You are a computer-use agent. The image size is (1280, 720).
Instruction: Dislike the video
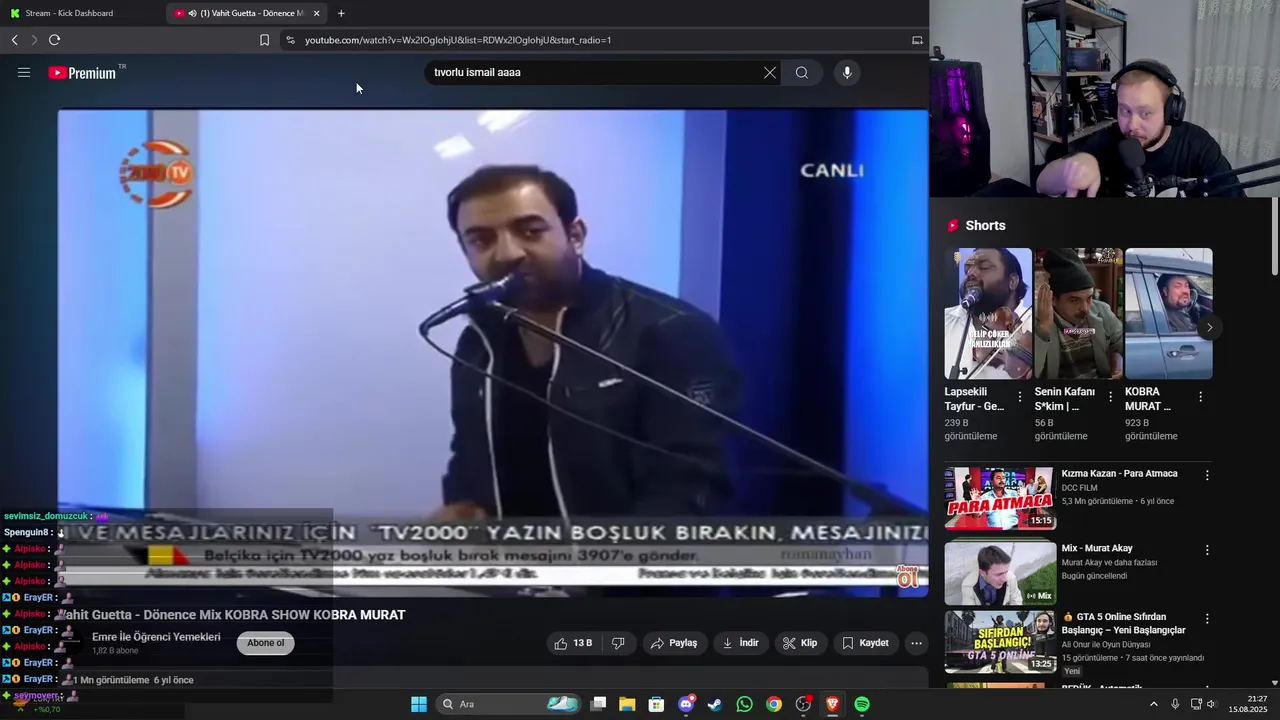[618, 643]
